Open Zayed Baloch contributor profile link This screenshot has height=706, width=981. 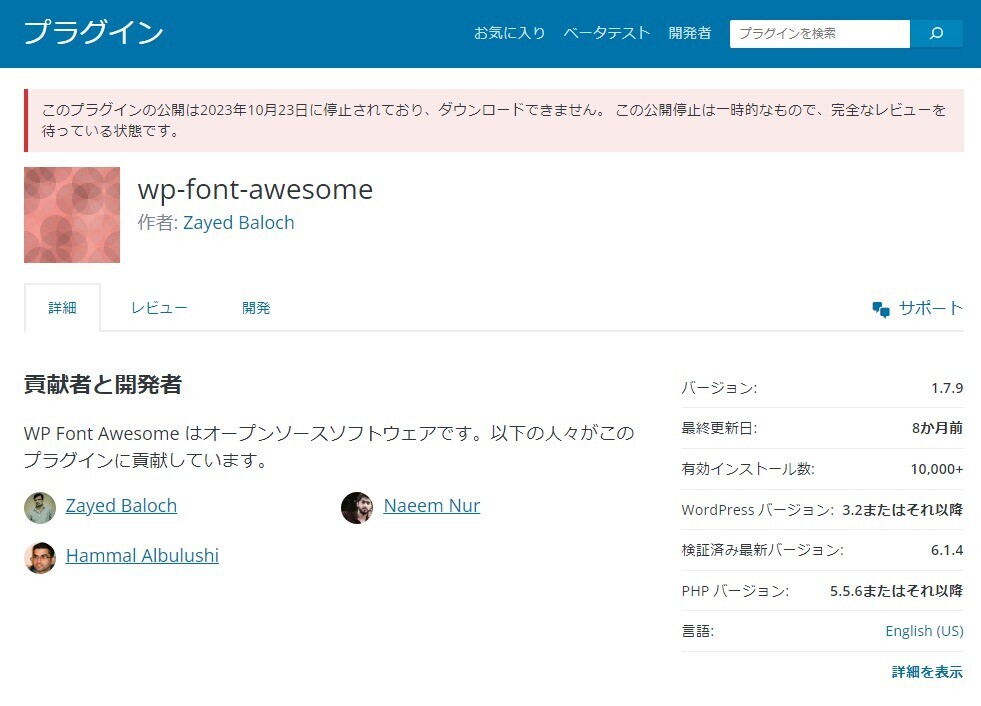point(121,506)
